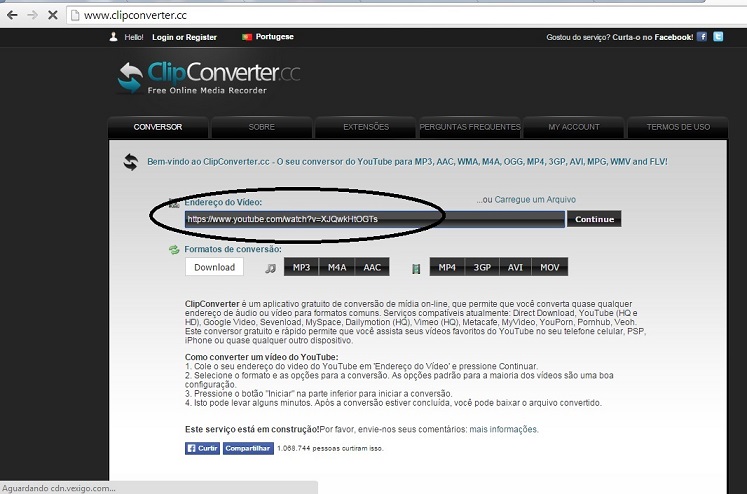Click the Facebook text link in header
The width and height of the screenshot is (747, 494).
point(674,37)
